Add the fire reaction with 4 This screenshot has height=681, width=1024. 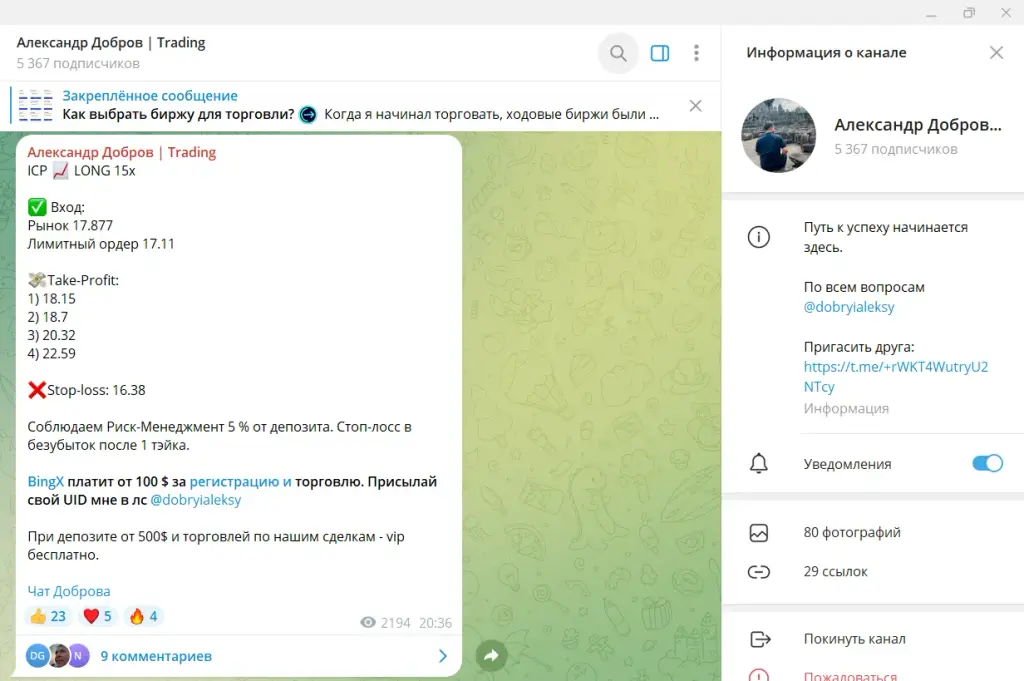coord(144,616)
